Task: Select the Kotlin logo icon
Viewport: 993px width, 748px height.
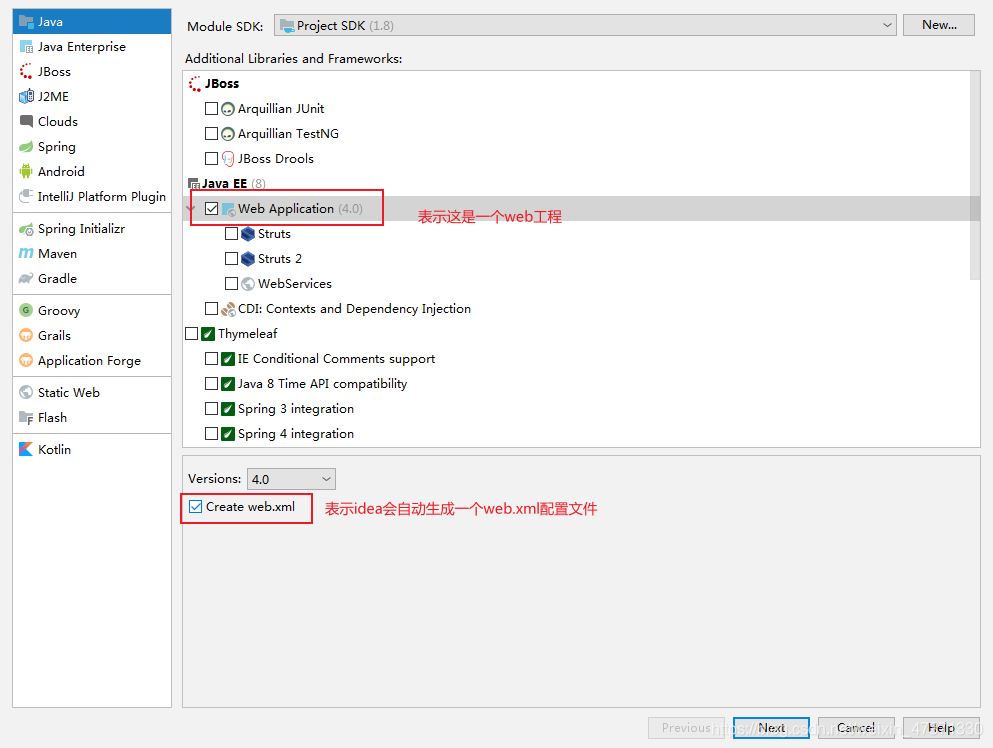Action: pyautogui.click(x=26, y=449)
